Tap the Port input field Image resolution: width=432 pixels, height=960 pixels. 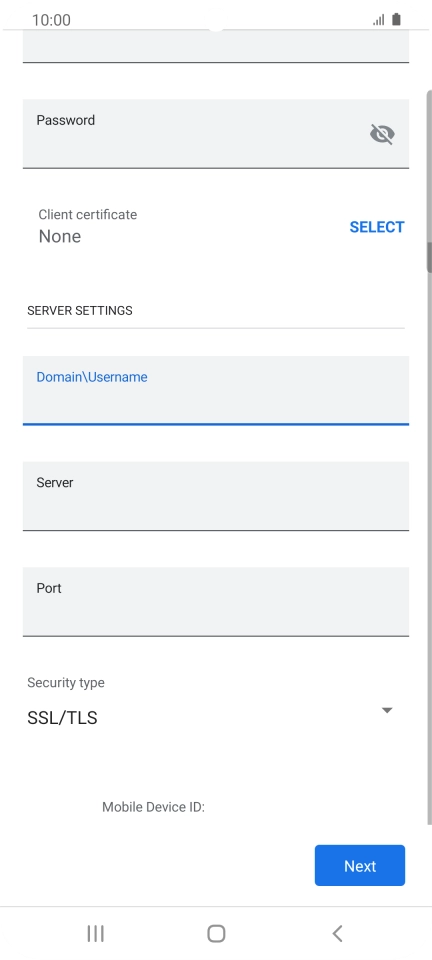pyautogui.click(x=215, y=602)
